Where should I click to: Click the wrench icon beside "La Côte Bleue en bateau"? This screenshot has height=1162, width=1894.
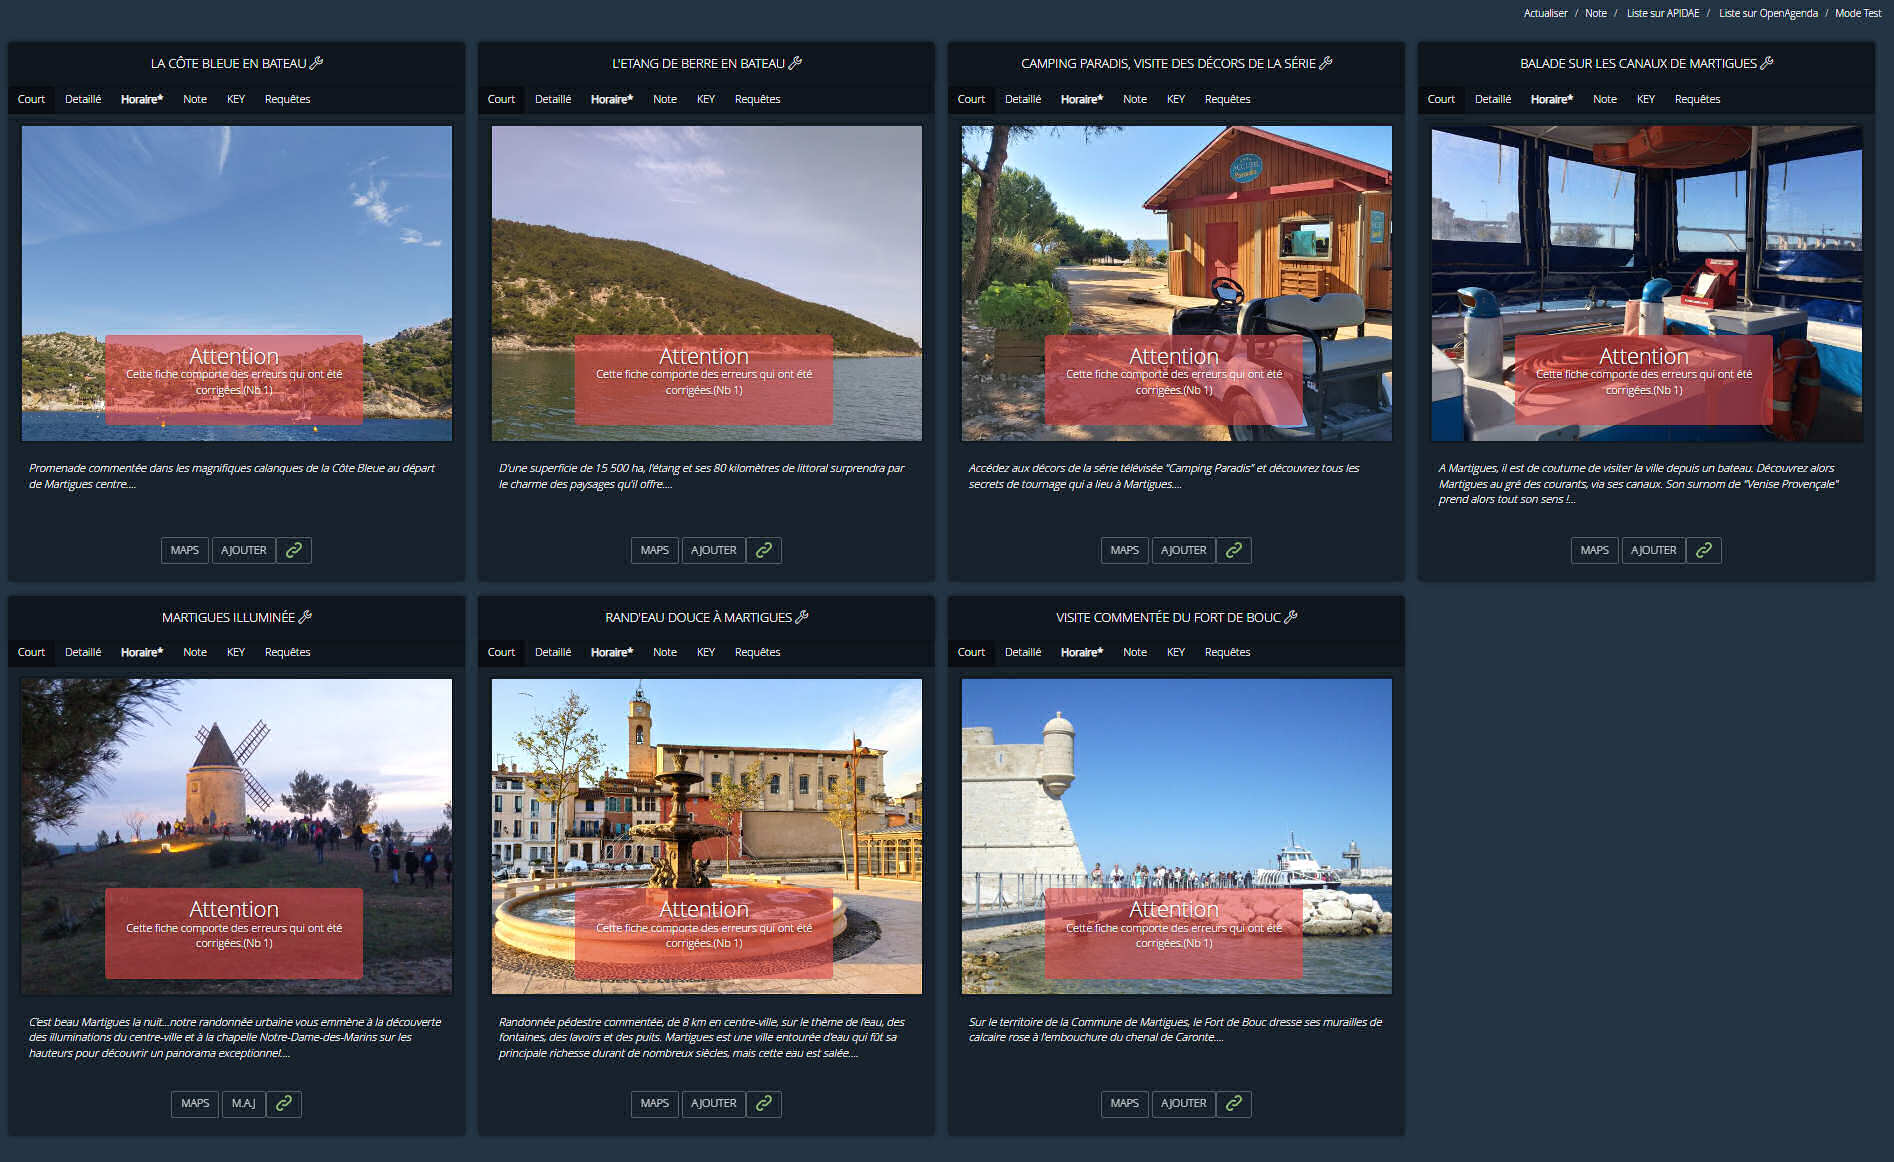point(319,62)
